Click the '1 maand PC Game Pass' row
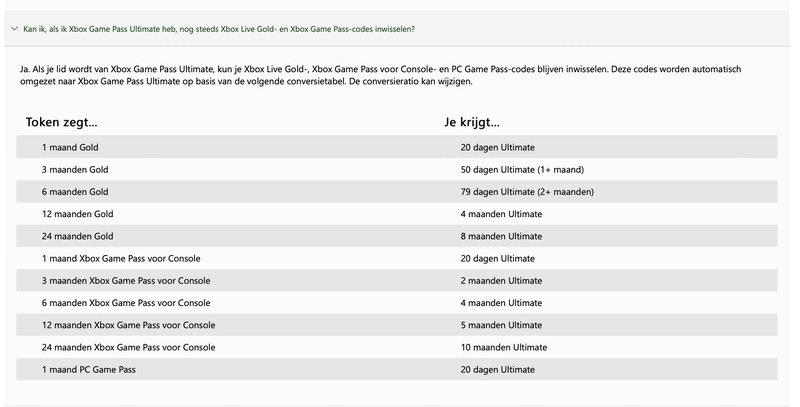 396,369
